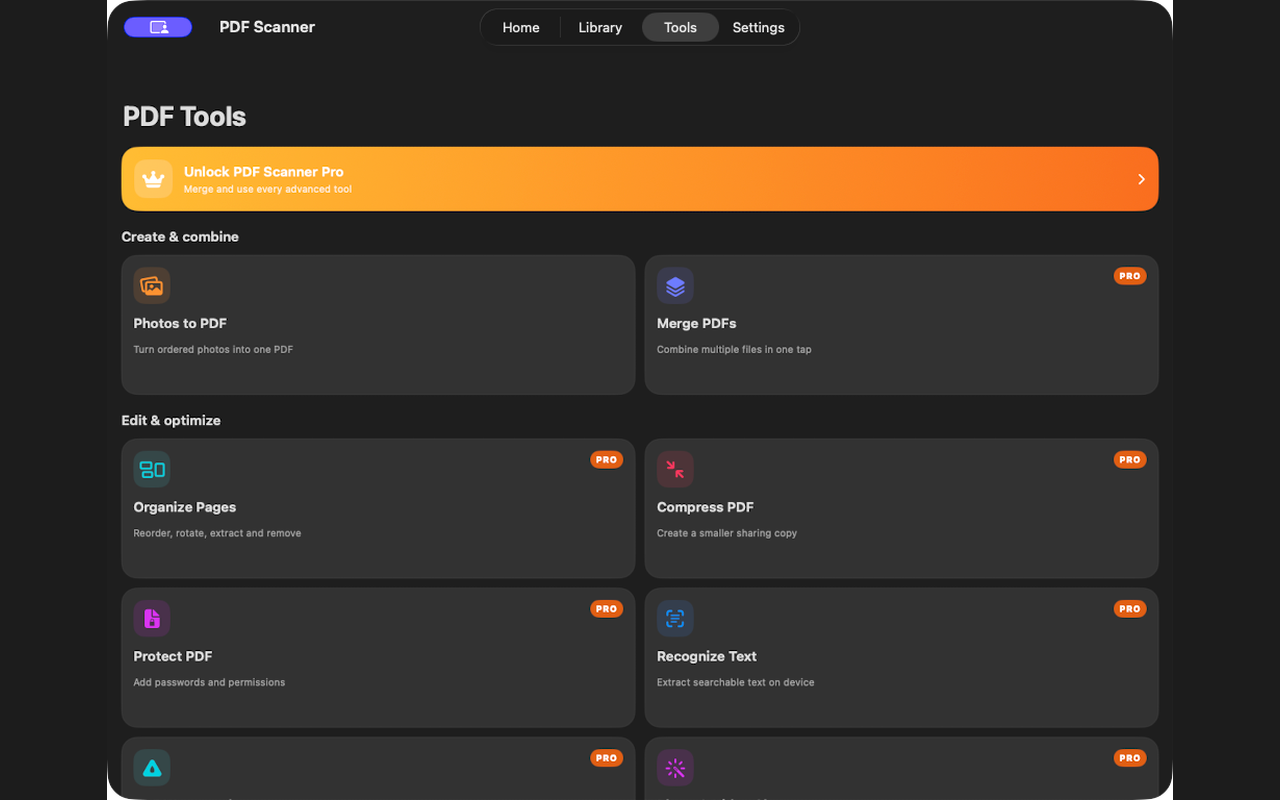Click the PDF Tools page heading
Viewport: 1280px width, 800px height.
pos(184,116)
